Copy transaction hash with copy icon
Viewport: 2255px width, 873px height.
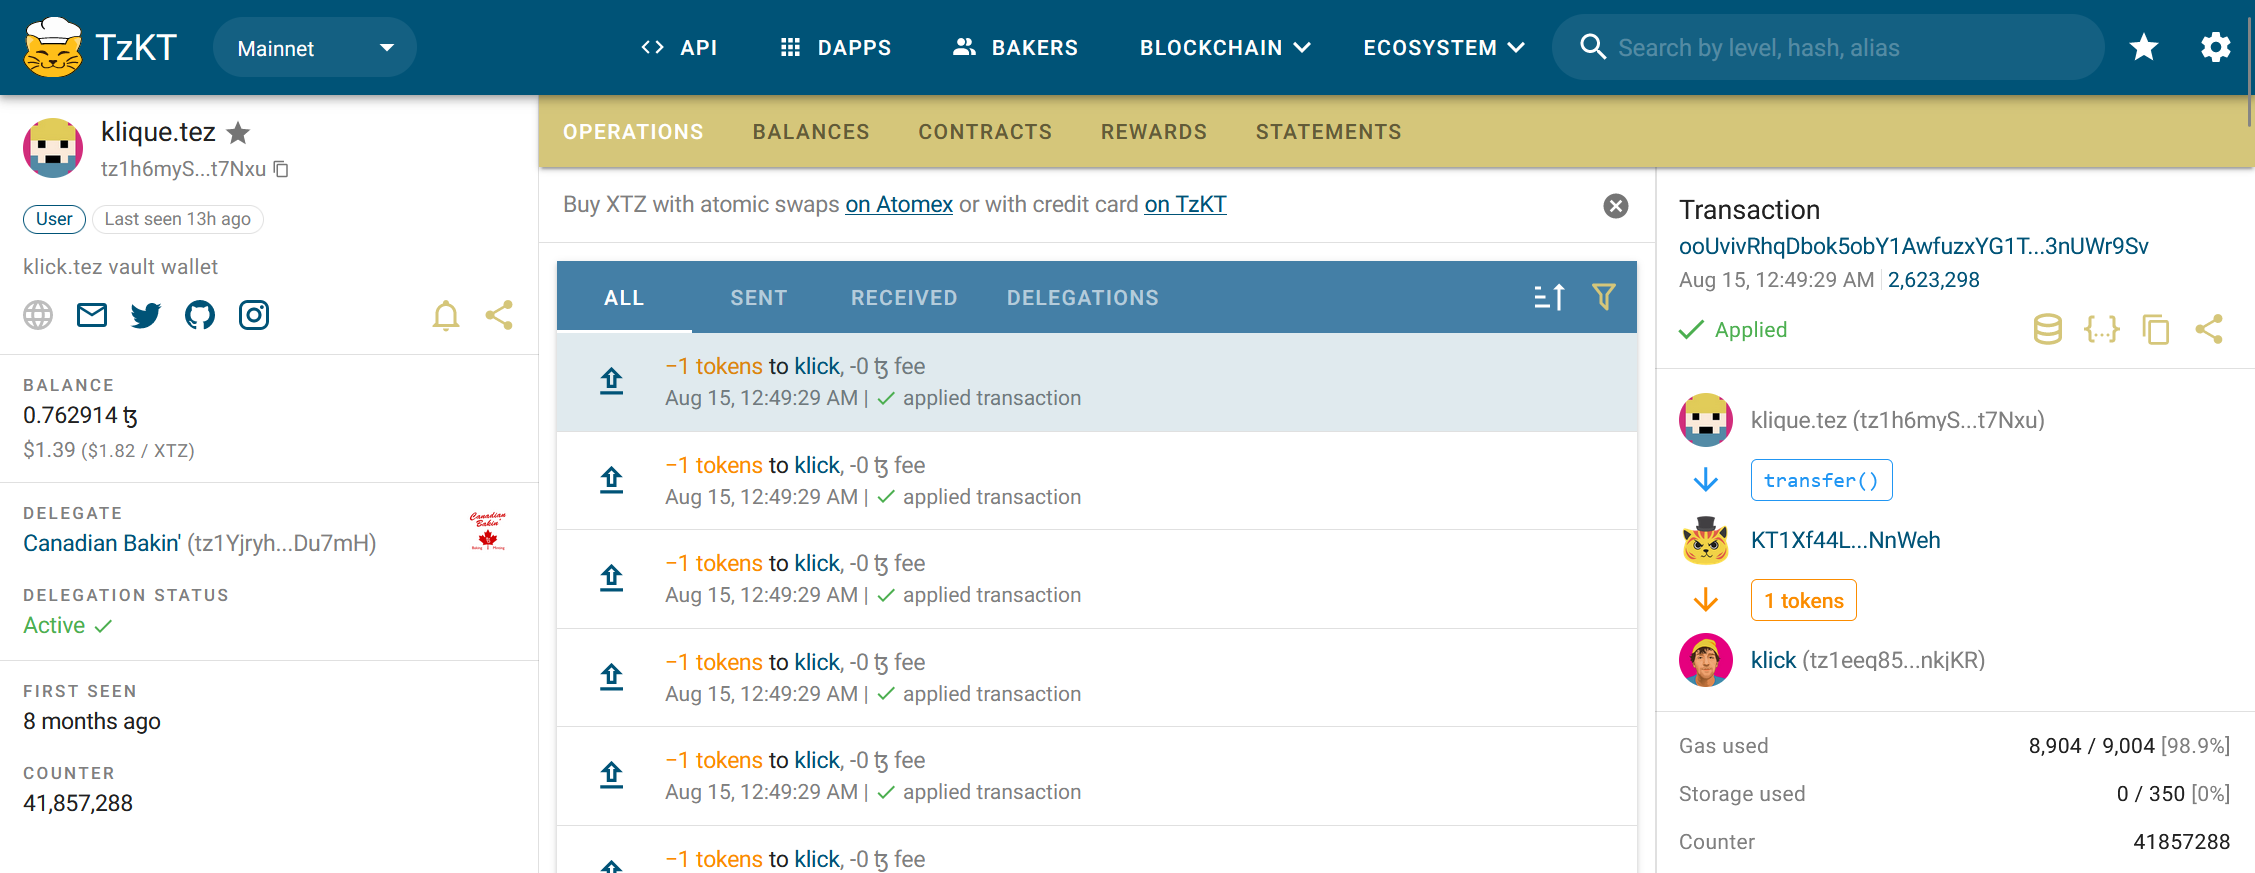click(2156, 329)
